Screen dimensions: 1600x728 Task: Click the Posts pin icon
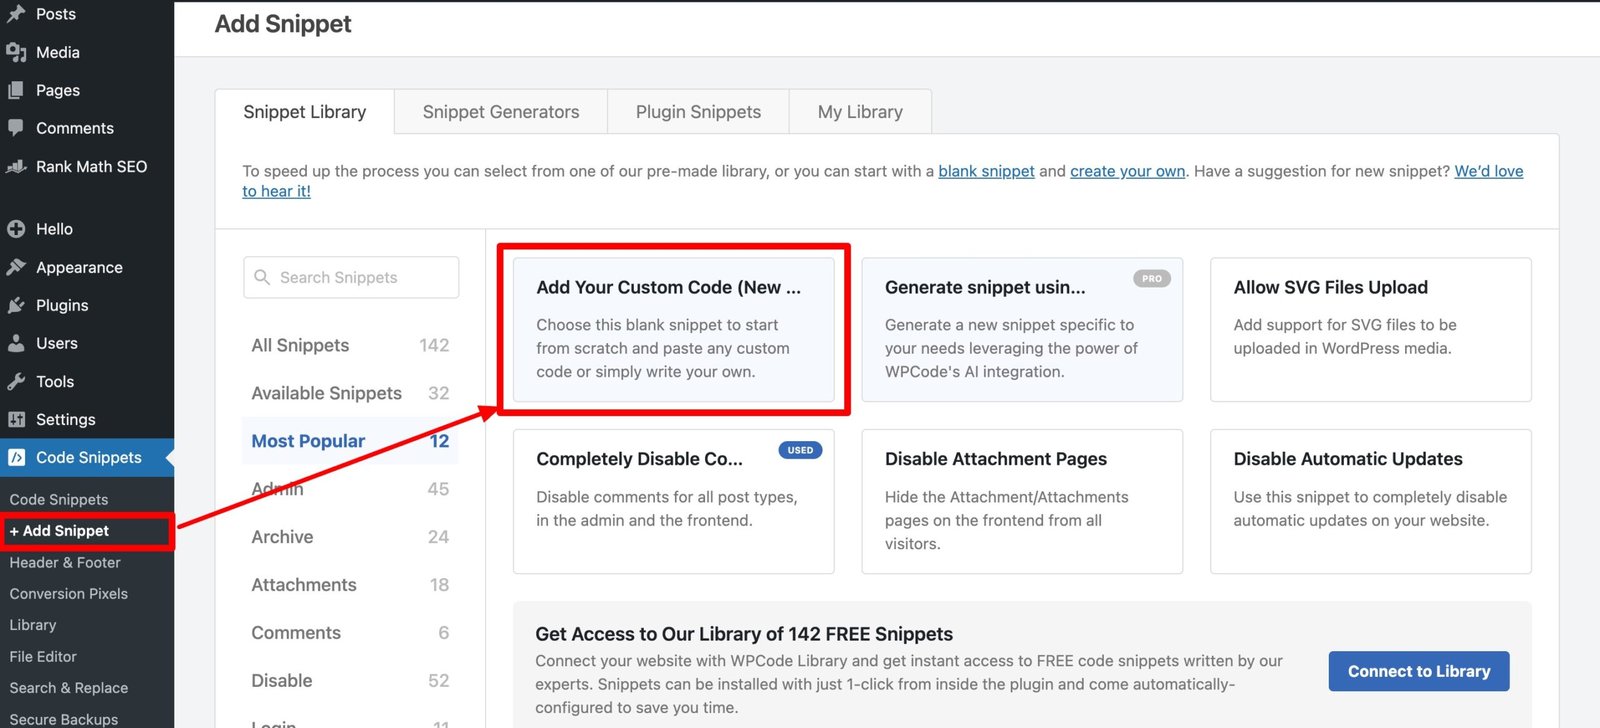16,14
